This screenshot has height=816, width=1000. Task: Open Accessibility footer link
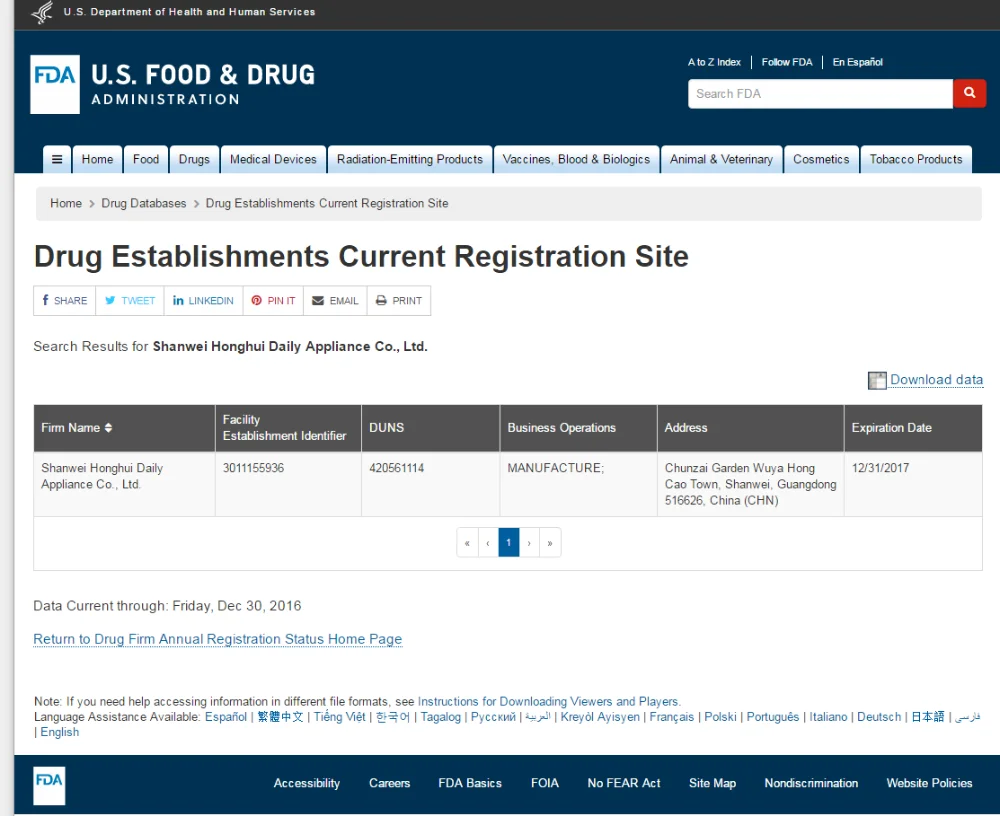307,783
